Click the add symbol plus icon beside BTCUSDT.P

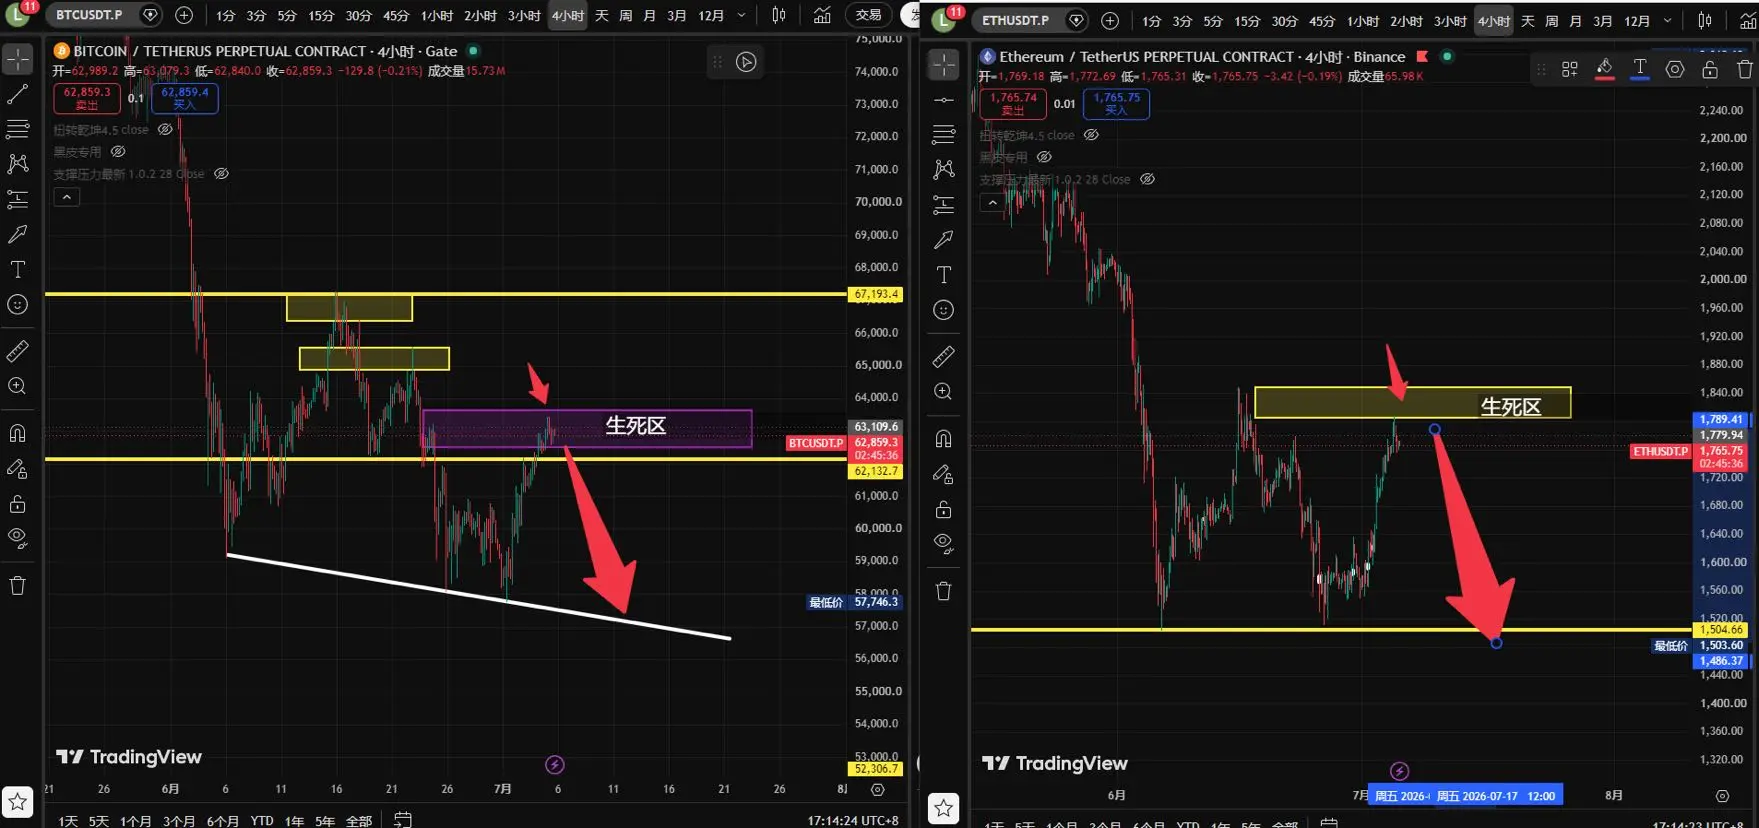(184, 15)
